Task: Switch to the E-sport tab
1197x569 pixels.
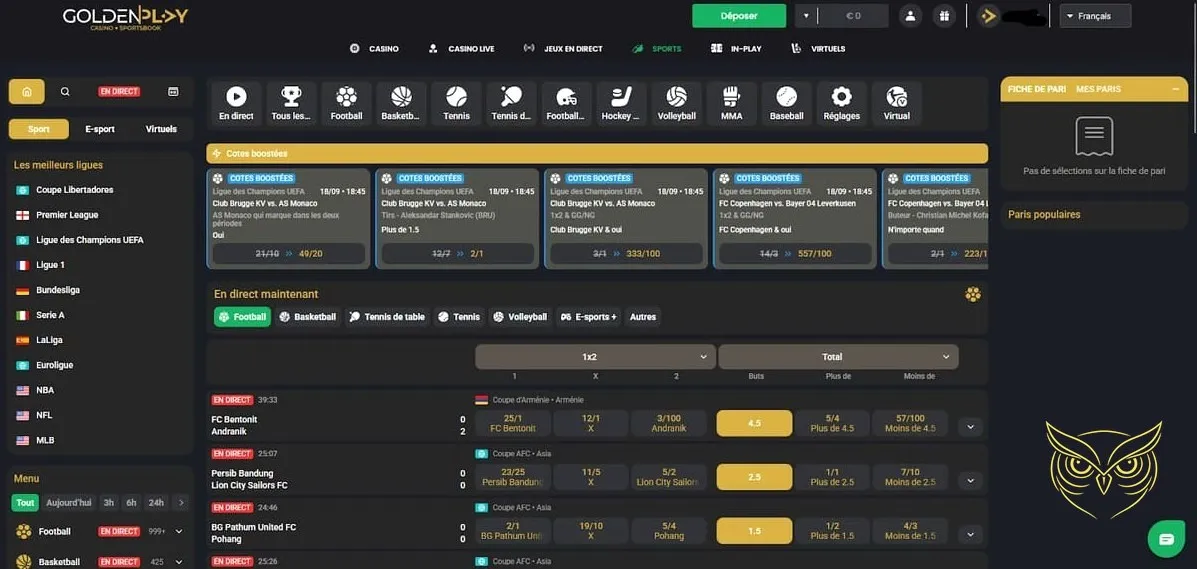Action: point(100,129)
